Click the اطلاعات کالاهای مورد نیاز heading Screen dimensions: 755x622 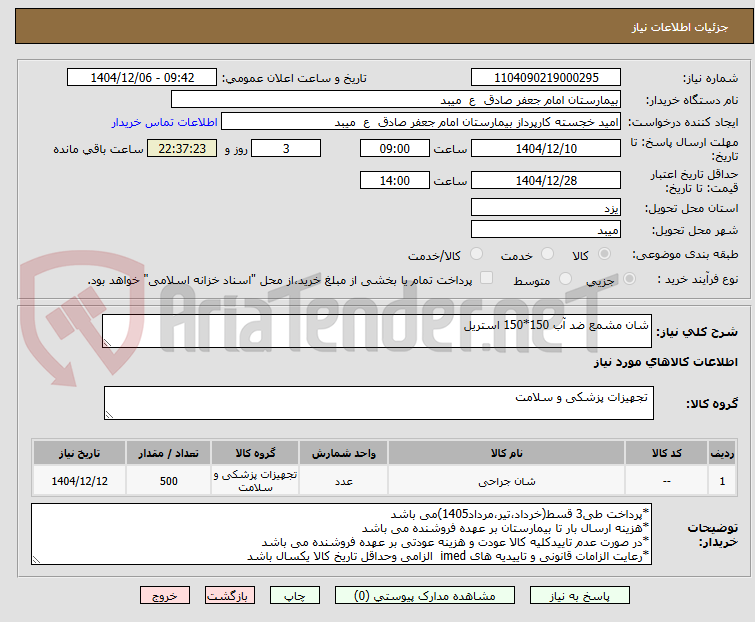tap(665, 362)
